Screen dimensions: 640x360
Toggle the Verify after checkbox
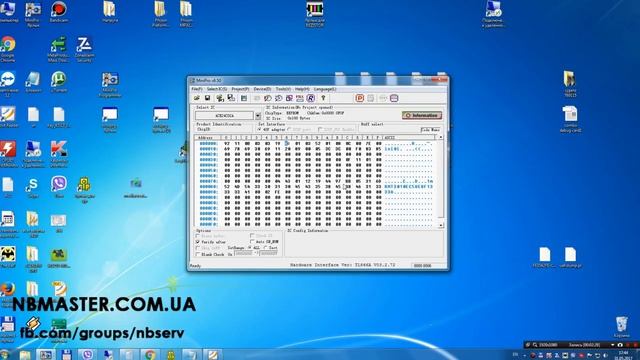pyautogui.click(x=198, y=242)
